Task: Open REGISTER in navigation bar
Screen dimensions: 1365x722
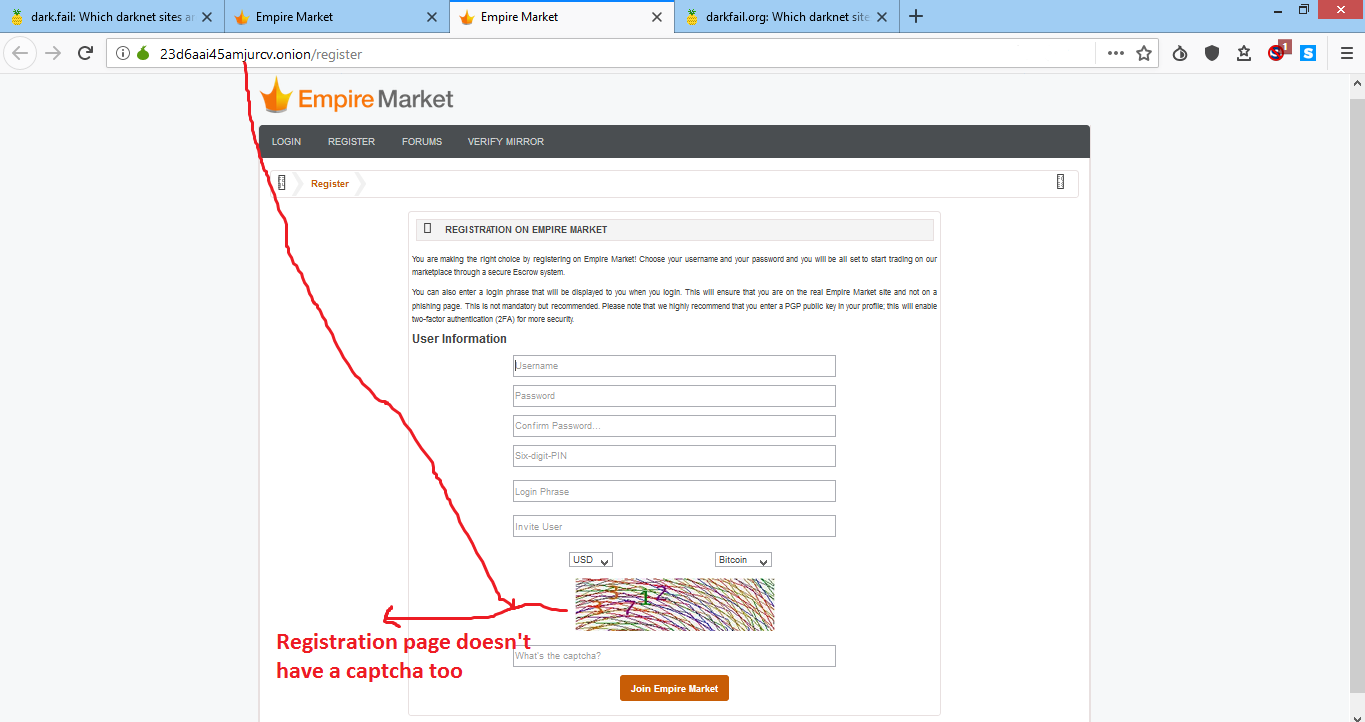Action: click(351, 142)
